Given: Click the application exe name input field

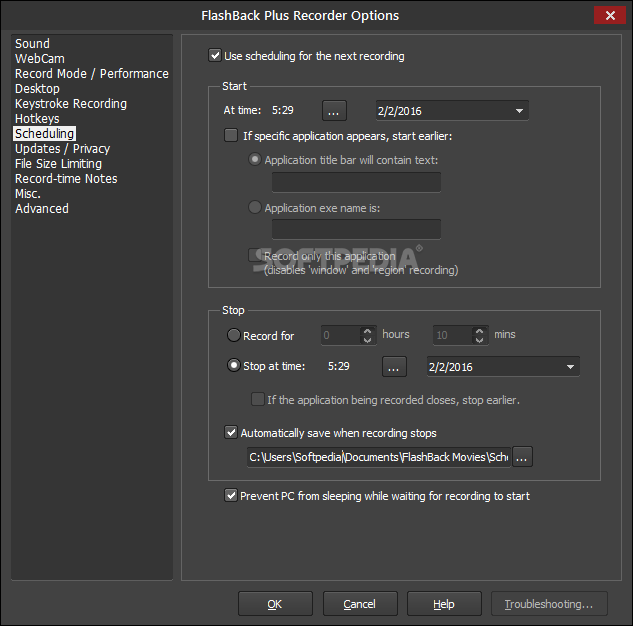Looking at the screenshot, I should coord(356,229).
